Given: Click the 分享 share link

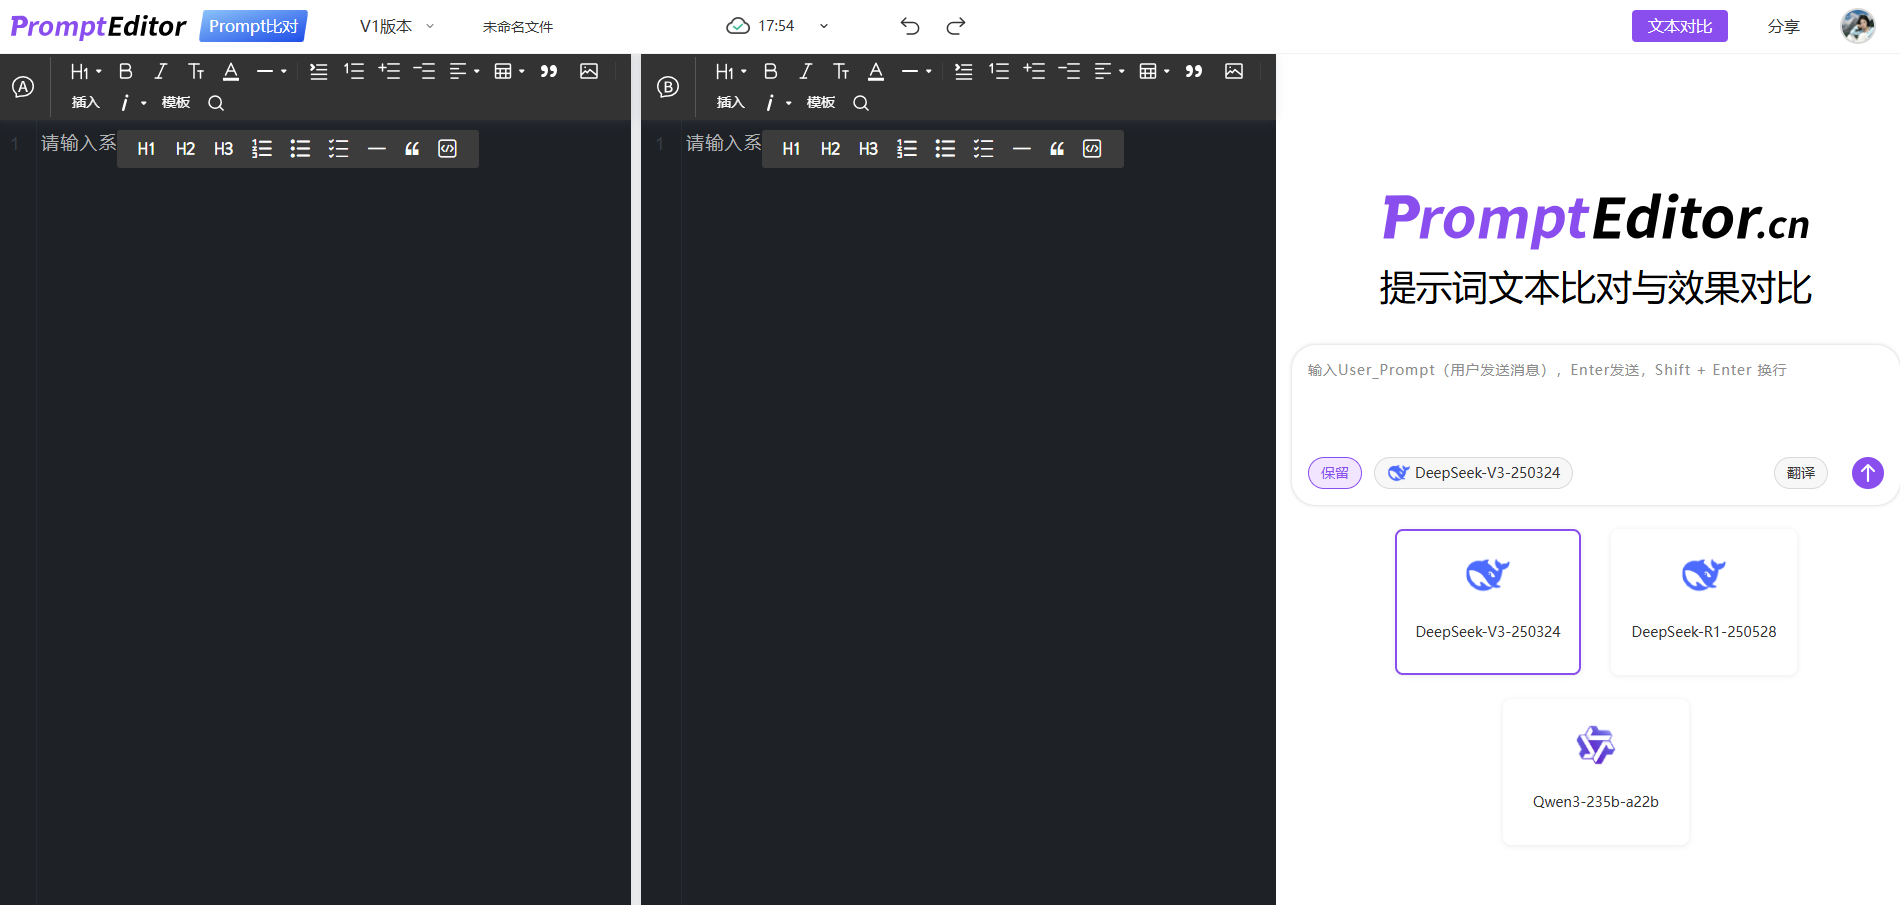Looking at the screenshot, I should click(x=1783, y=27).
